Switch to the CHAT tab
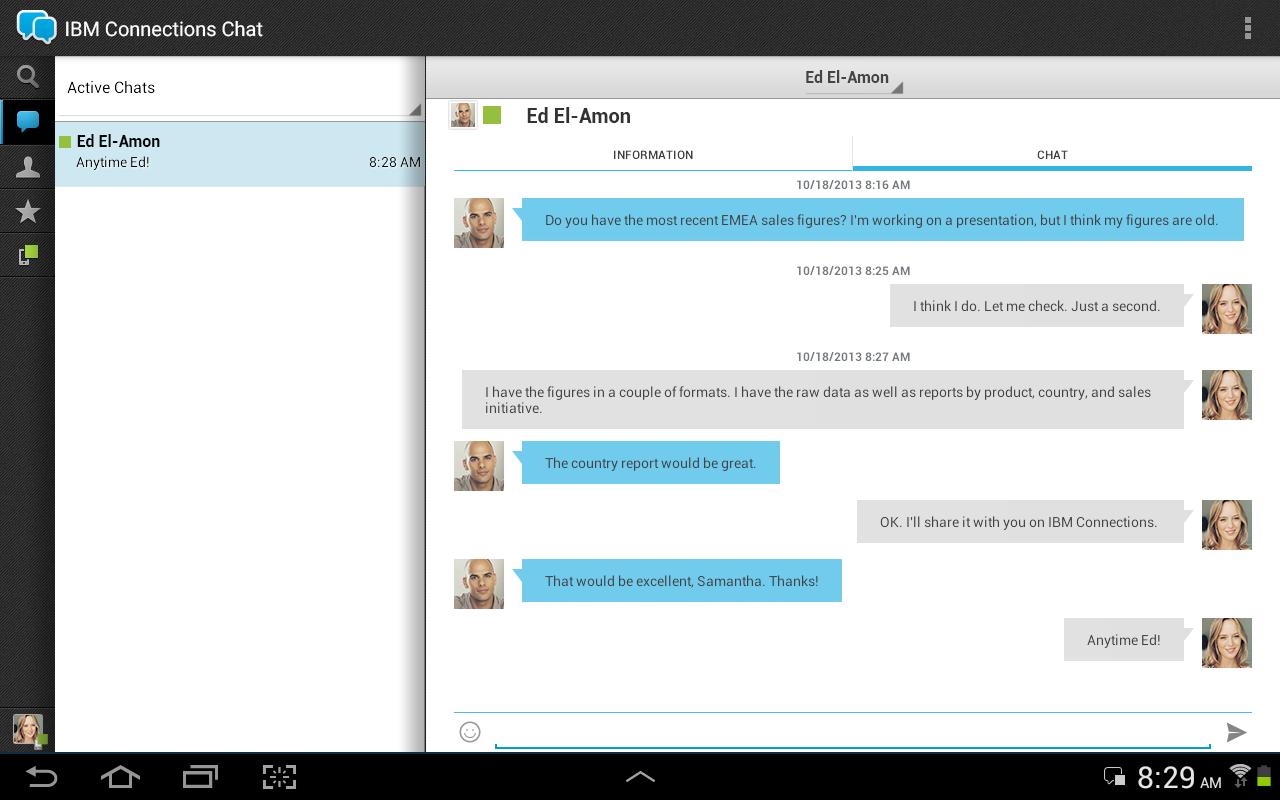1280x800 pixels. point(1052,155)
